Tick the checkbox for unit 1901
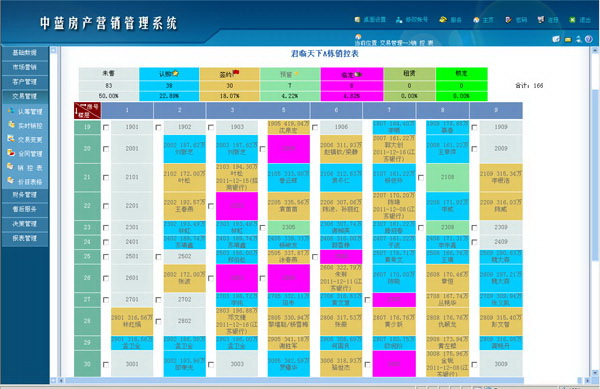 click(x=106, y=127)
